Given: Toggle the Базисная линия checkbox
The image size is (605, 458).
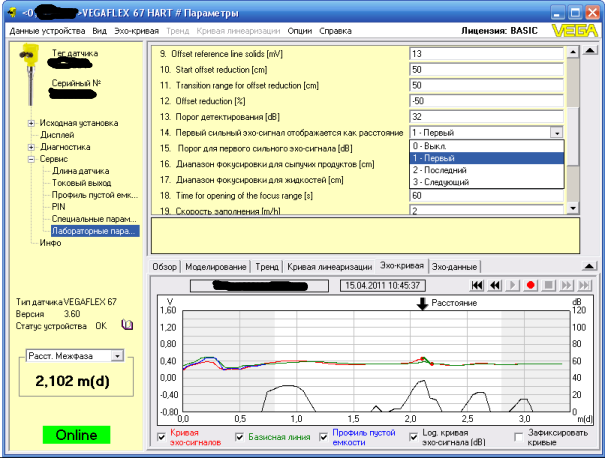Looking at the screenshot, I should tap(239, 438).
